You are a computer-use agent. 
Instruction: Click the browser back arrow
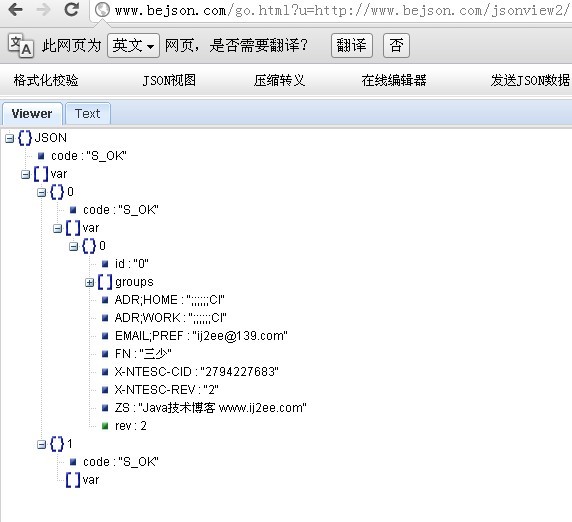pos(15,10)
